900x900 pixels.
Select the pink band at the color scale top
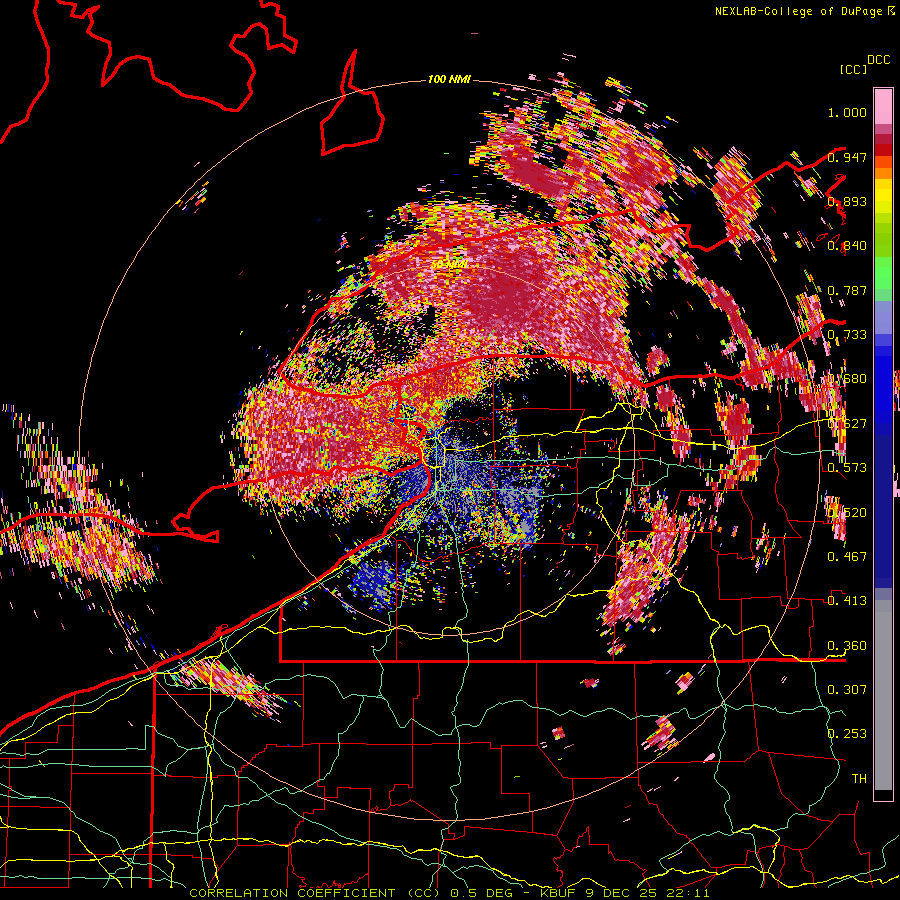coord(883,106)
